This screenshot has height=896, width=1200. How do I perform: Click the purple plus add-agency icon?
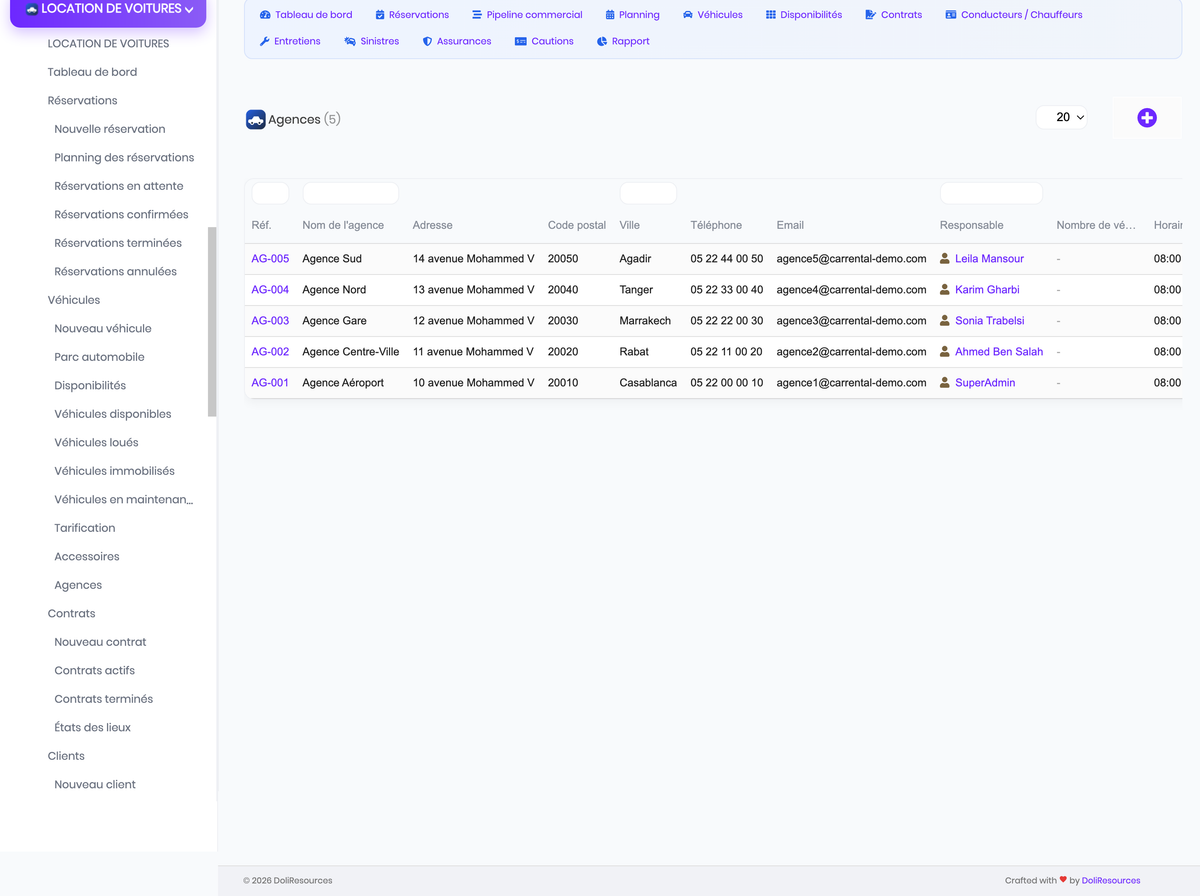pyautogui.click(x=1147, y=118)
